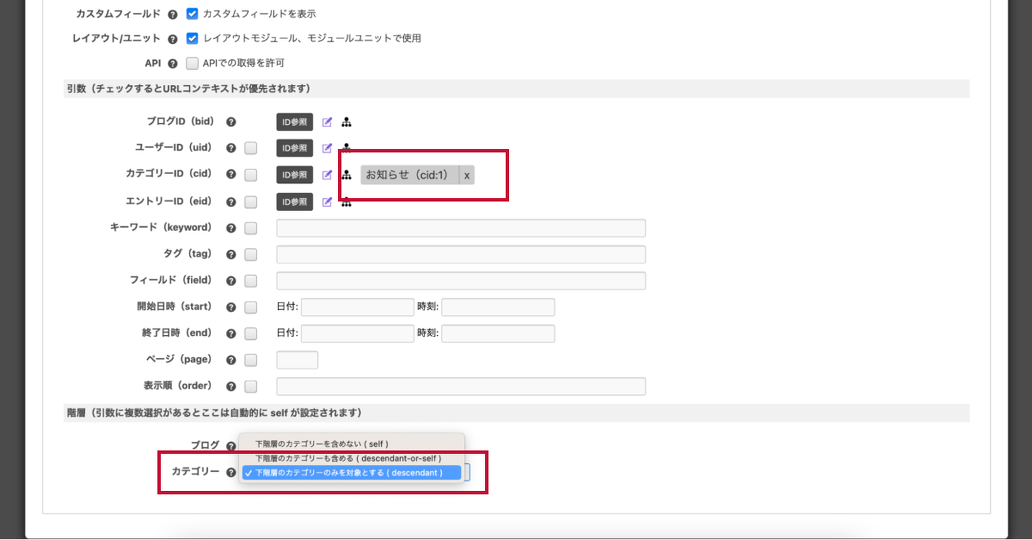Click the help icon beside キーワード (keyword)
This screenshot has height=540, width=1032.
coord(231,228)
